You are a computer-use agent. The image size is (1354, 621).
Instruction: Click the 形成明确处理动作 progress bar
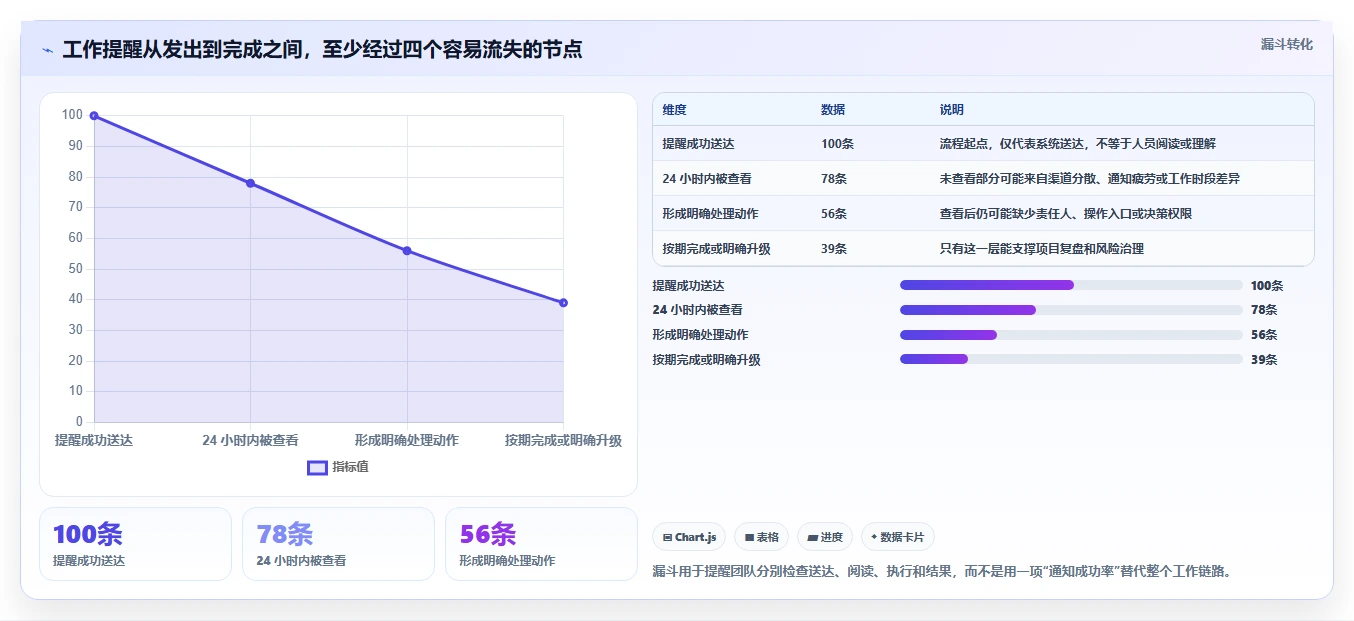[1071, 335]
